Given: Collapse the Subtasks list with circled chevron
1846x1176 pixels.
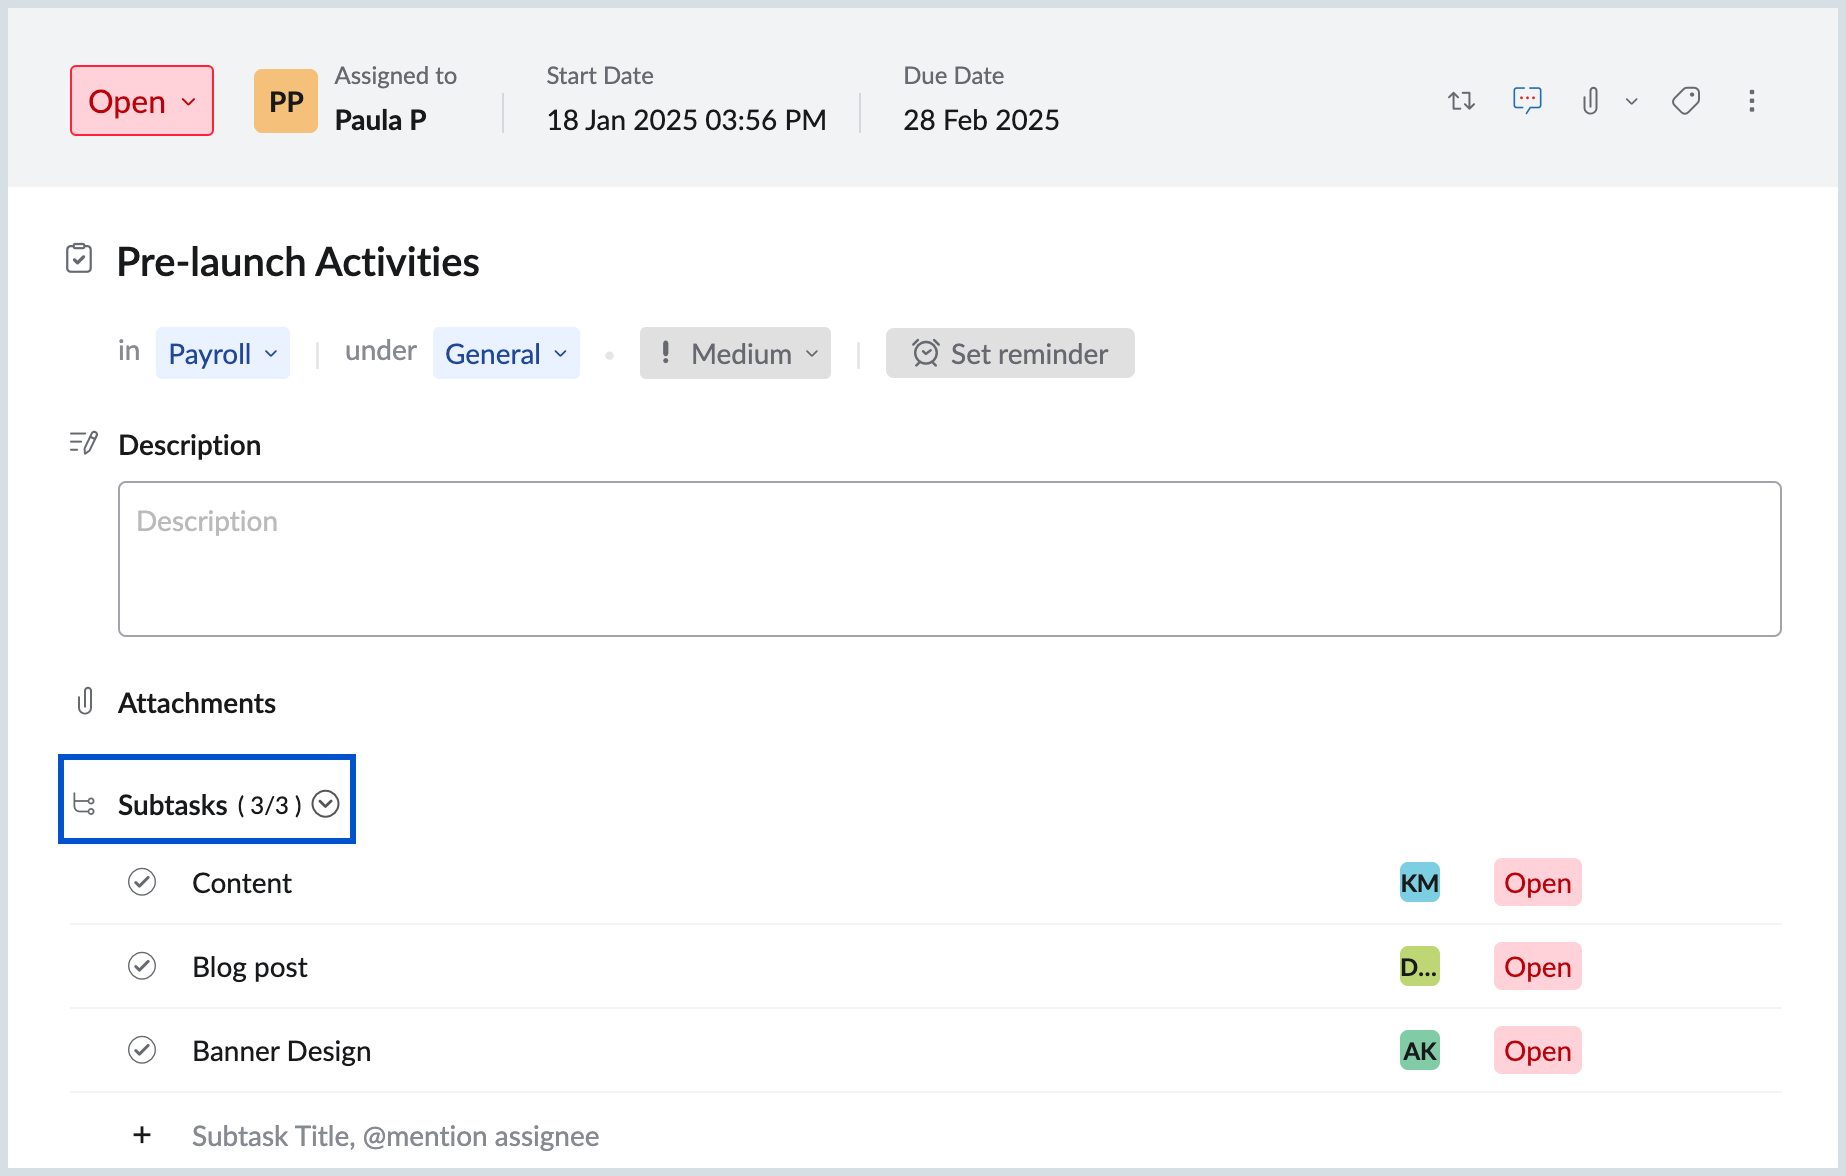Looking at the screenshot, I should (326, 804).
